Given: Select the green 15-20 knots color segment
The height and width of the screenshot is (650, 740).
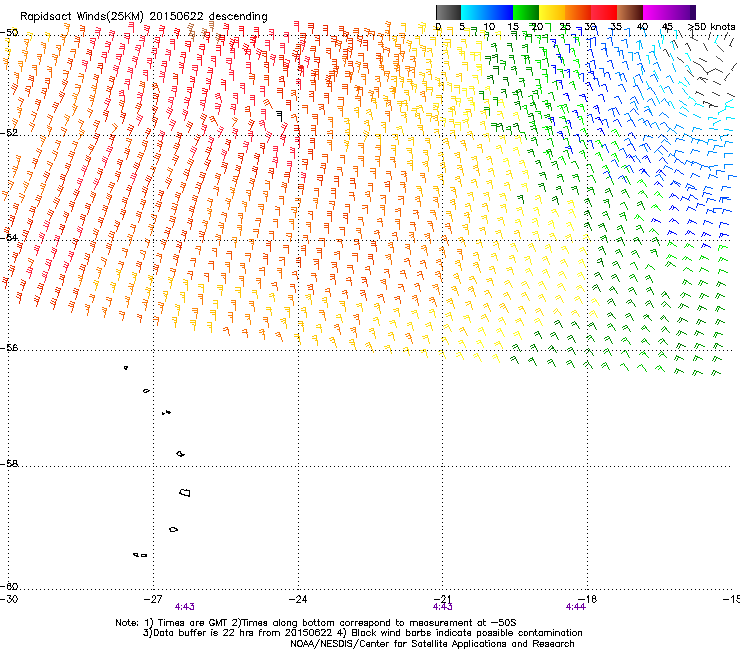Looking at the screenshot, I should [x=526, y=12].
